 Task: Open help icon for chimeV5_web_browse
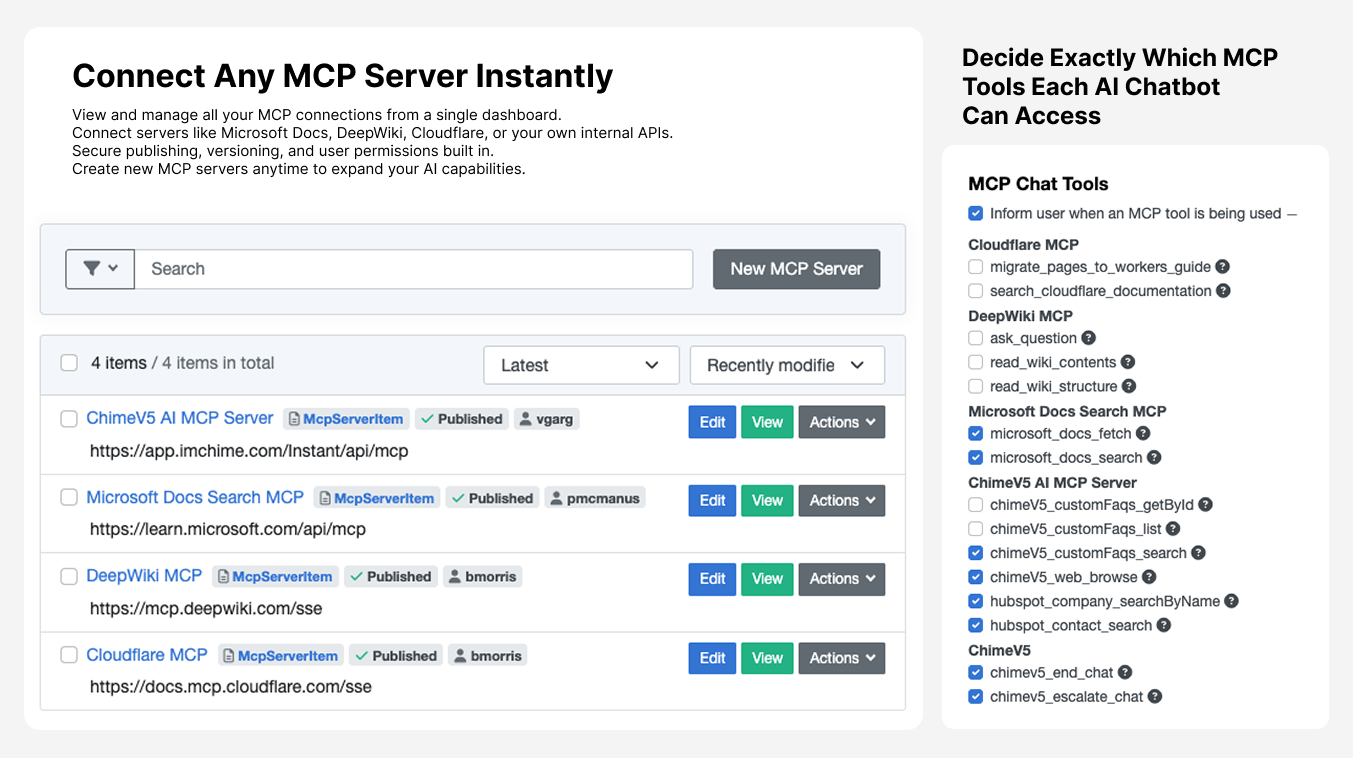coord(1149,577)
